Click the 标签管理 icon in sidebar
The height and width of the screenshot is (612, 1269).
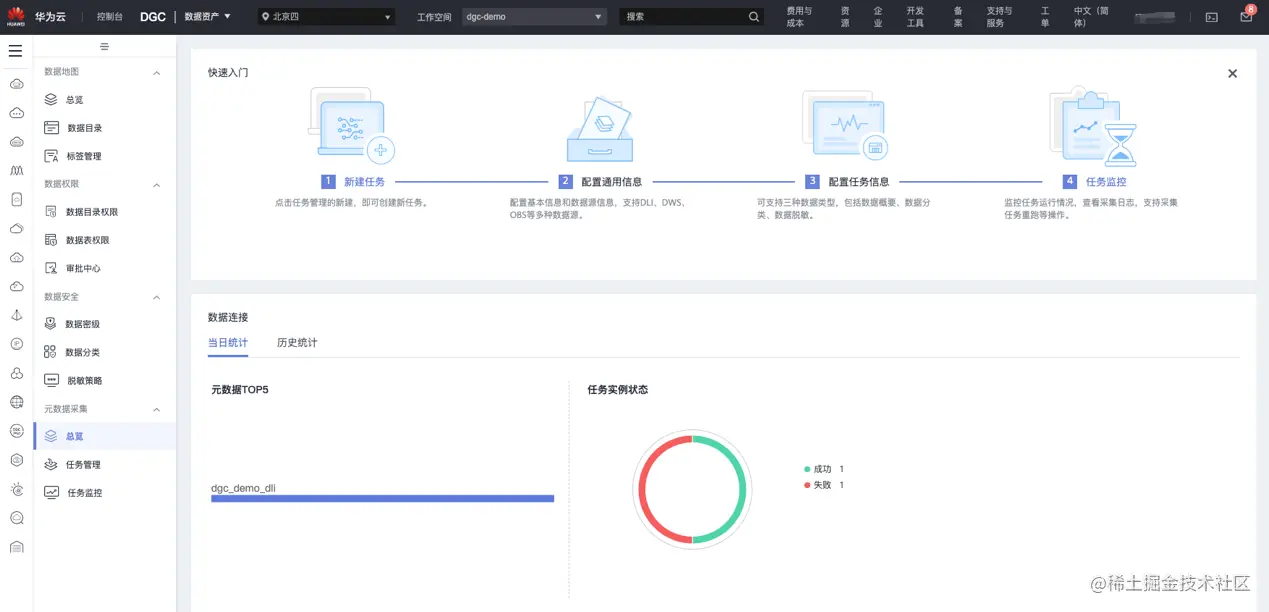point(51,156)
